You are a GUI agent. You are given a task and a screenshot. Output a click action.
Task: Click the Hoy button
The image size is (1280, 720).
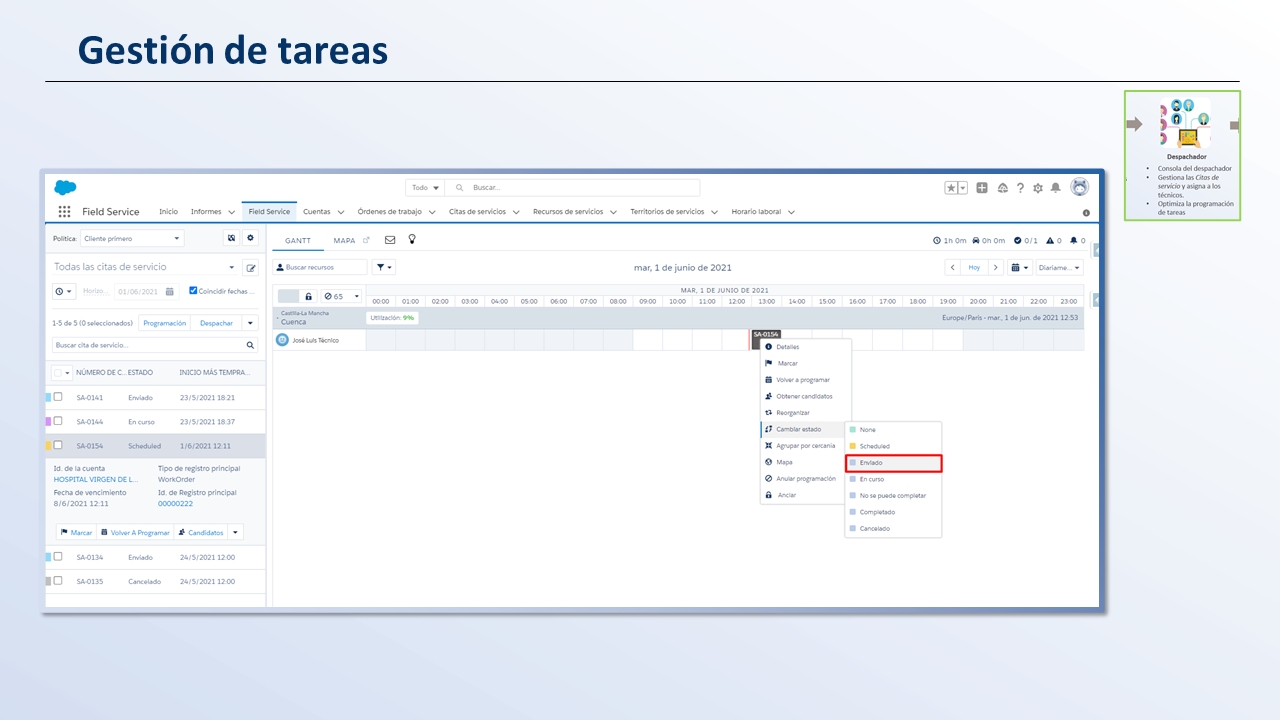click(974, 268)
